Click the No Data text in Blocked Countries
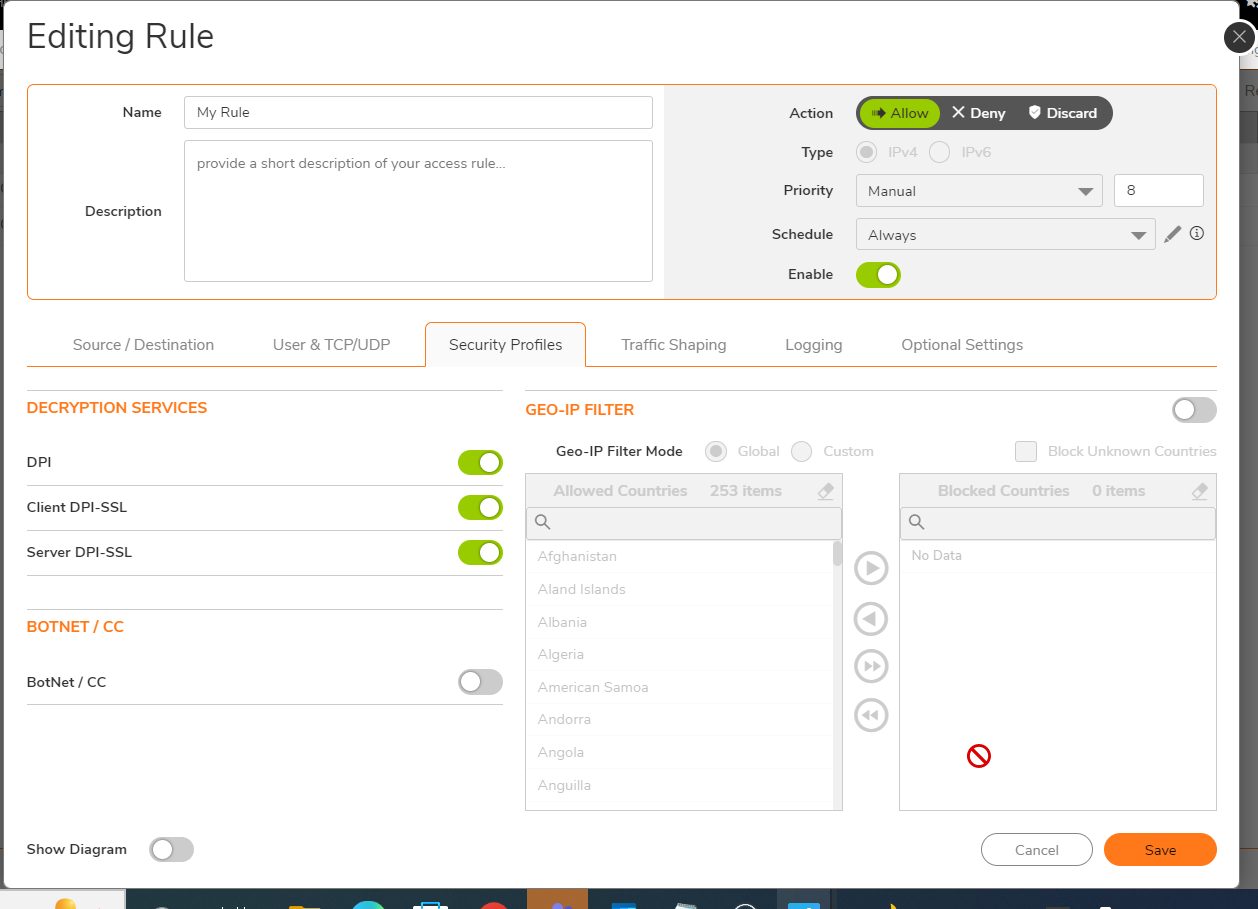 937,555
